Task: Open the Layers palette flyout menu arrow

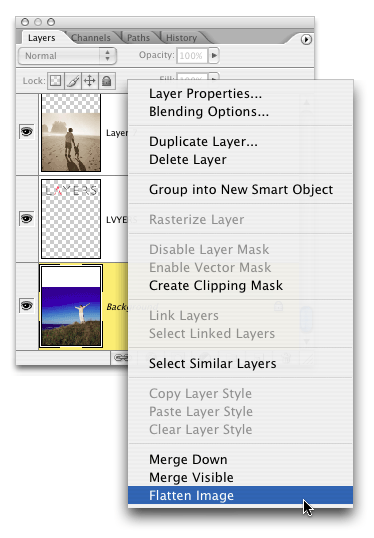Action: 306,39
